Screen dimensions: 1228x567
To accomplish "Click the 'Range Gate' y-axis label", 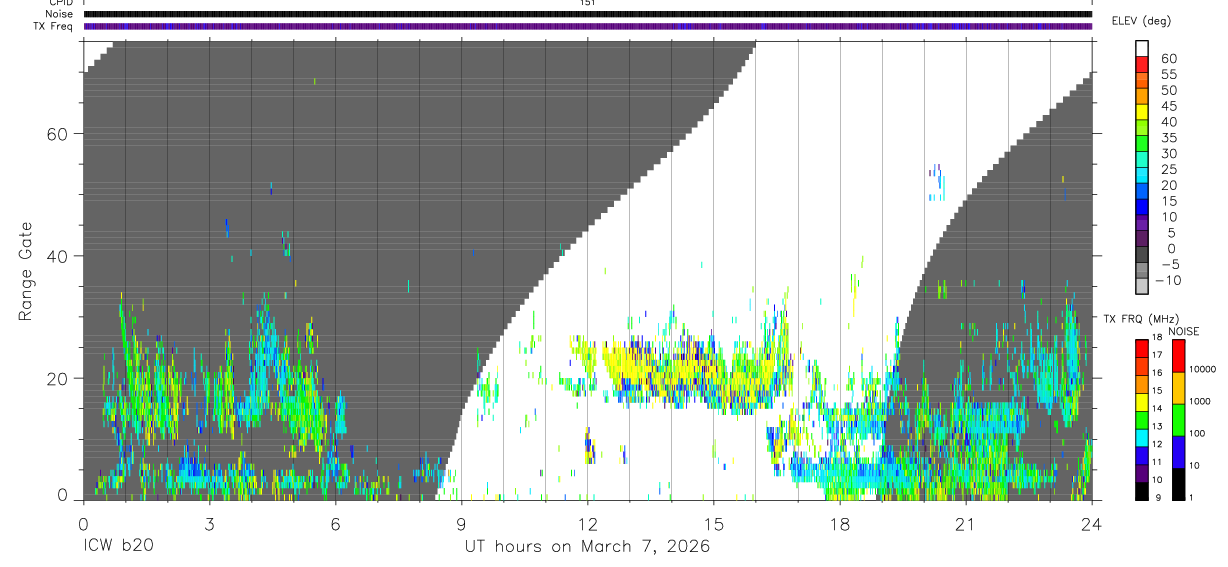I will pos(26,272).
